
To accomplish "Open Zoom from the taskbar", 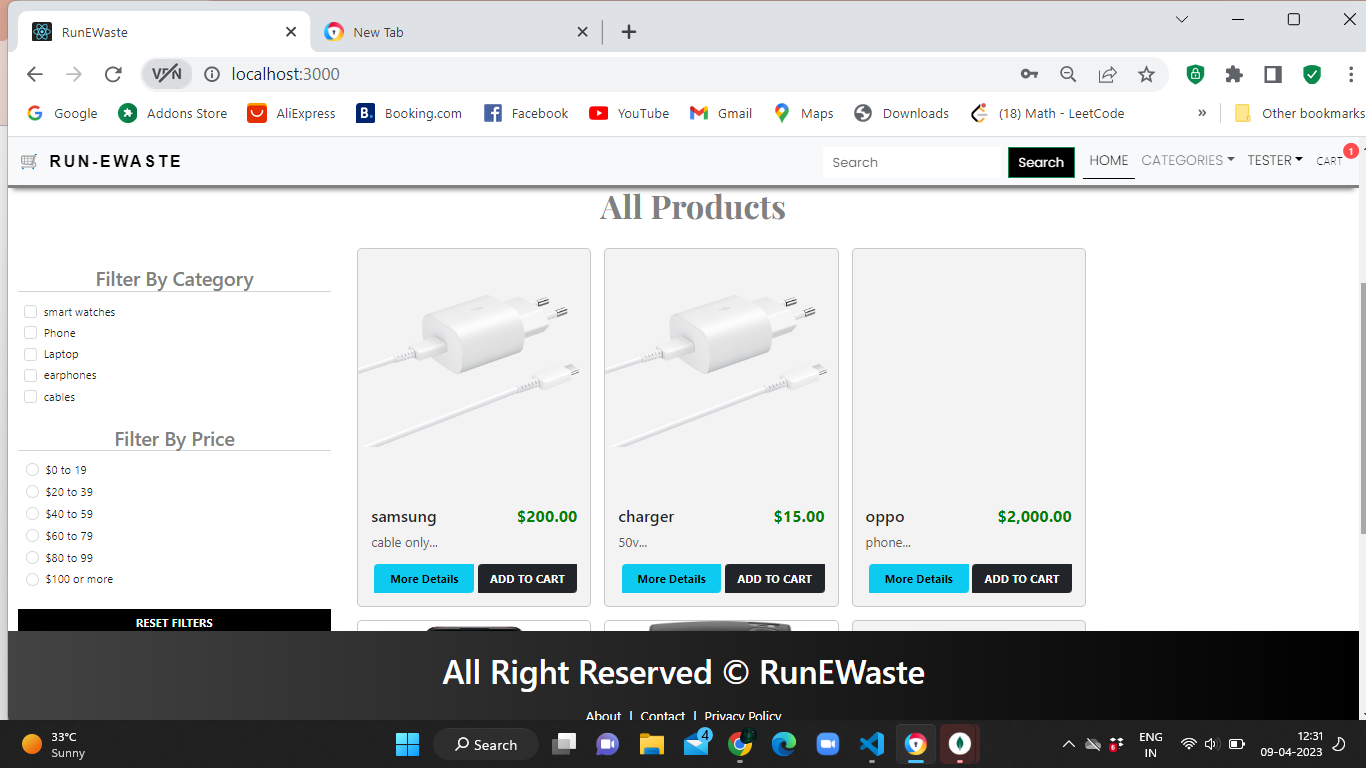I will click(x=827, y=744).
